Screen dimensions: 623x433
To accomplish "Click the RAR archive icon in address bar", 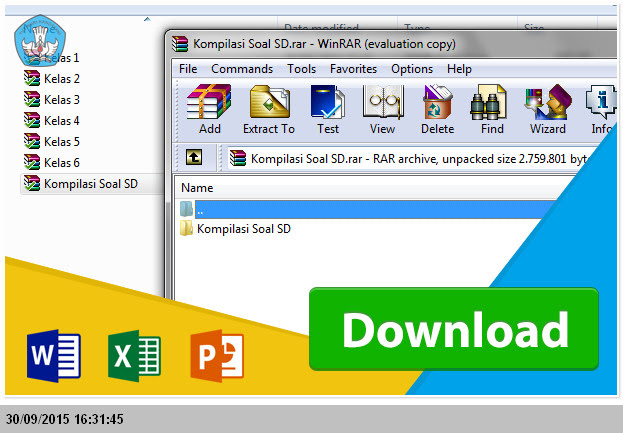I will (x=238, y=158).
